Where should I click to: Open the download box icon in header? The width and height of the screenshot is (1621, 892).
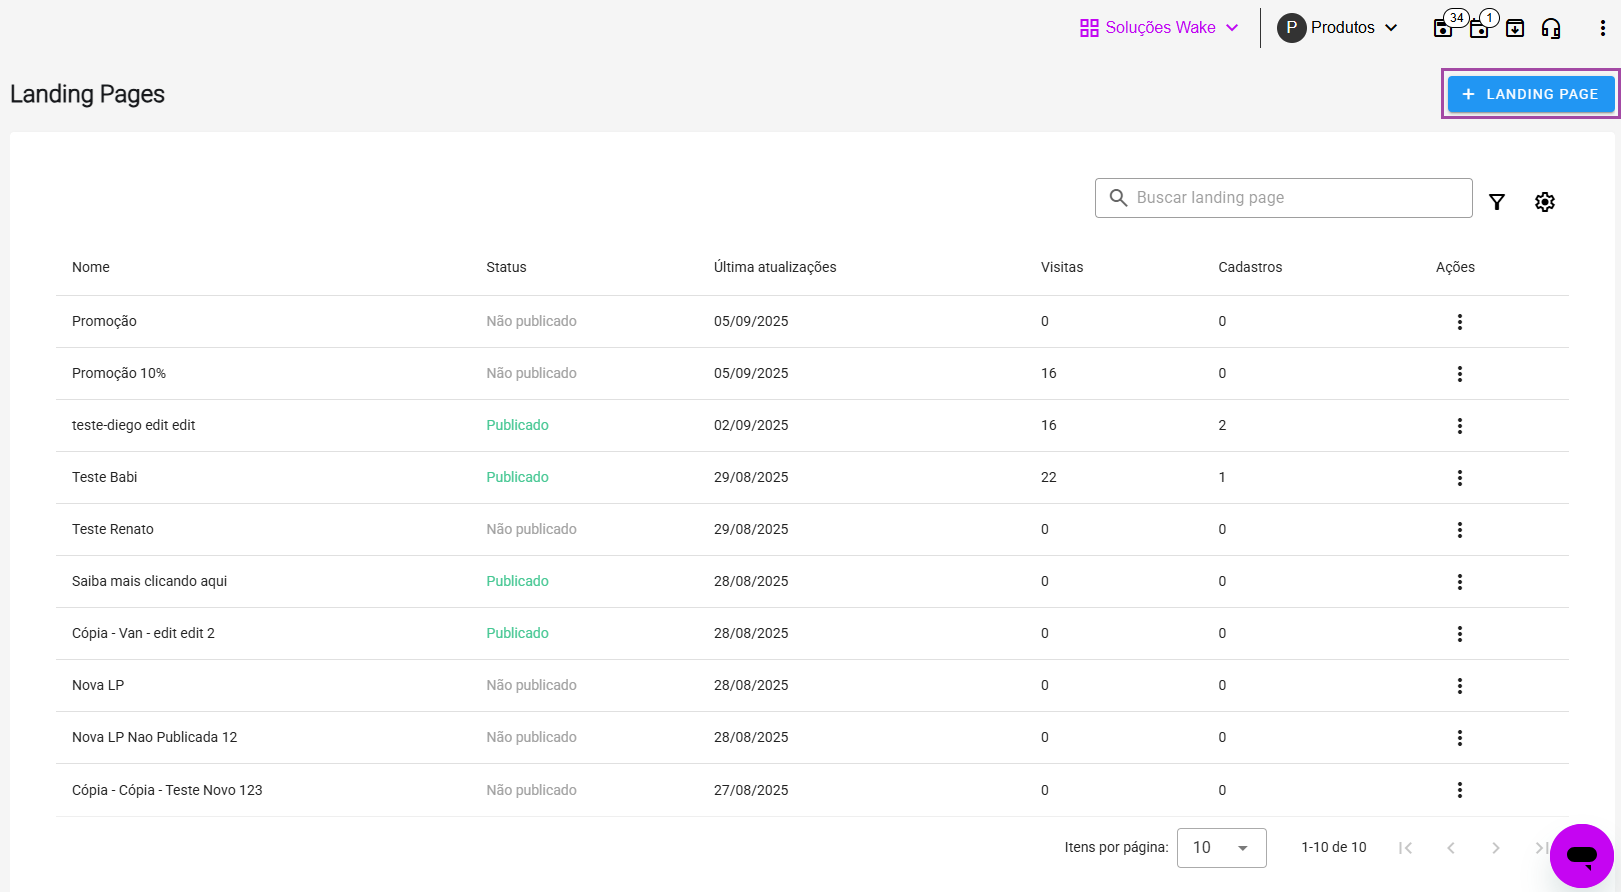tap(1514, 28)
